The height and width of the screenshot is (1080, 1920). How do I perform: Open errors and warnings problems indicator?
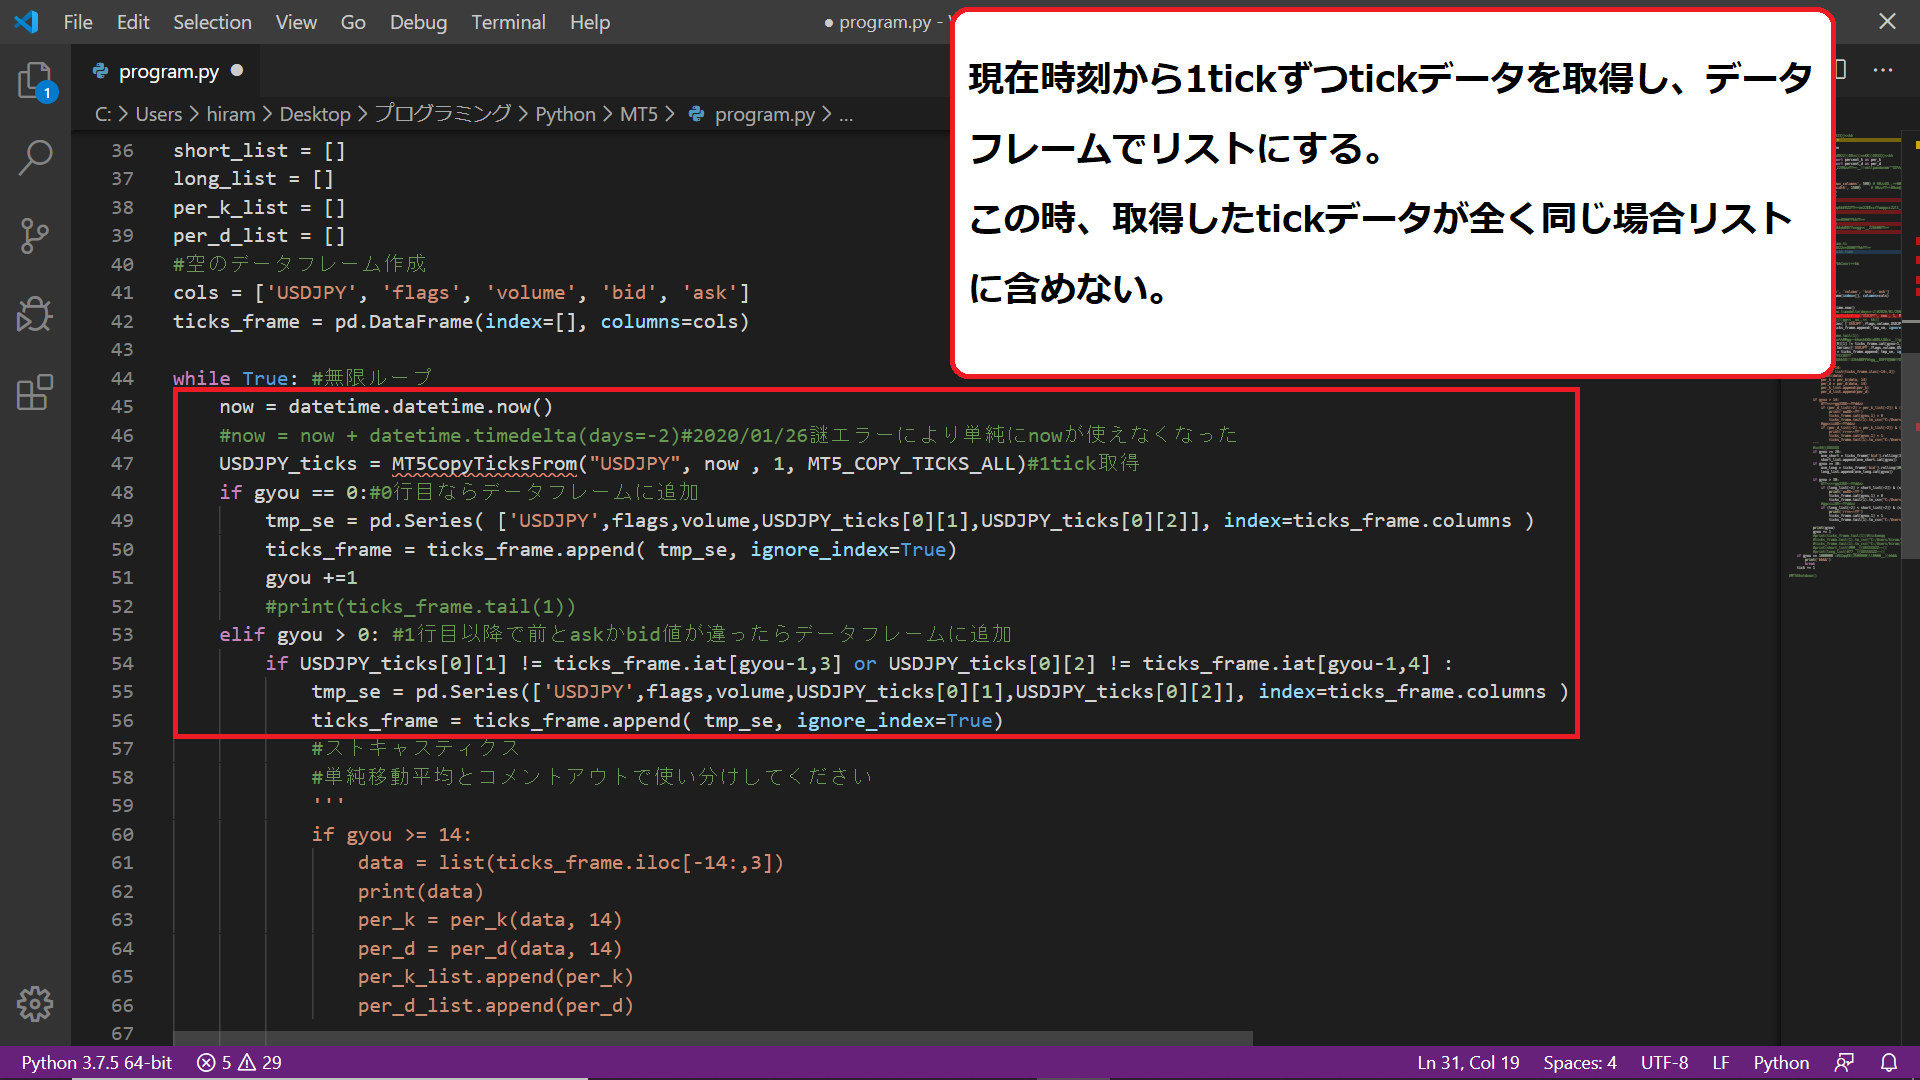tap(239, 1062)
